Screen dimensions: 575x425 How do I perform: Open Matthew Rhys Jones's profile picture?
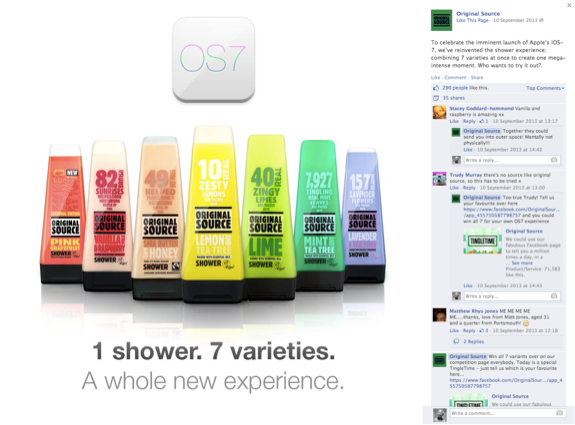pos(439,315)
